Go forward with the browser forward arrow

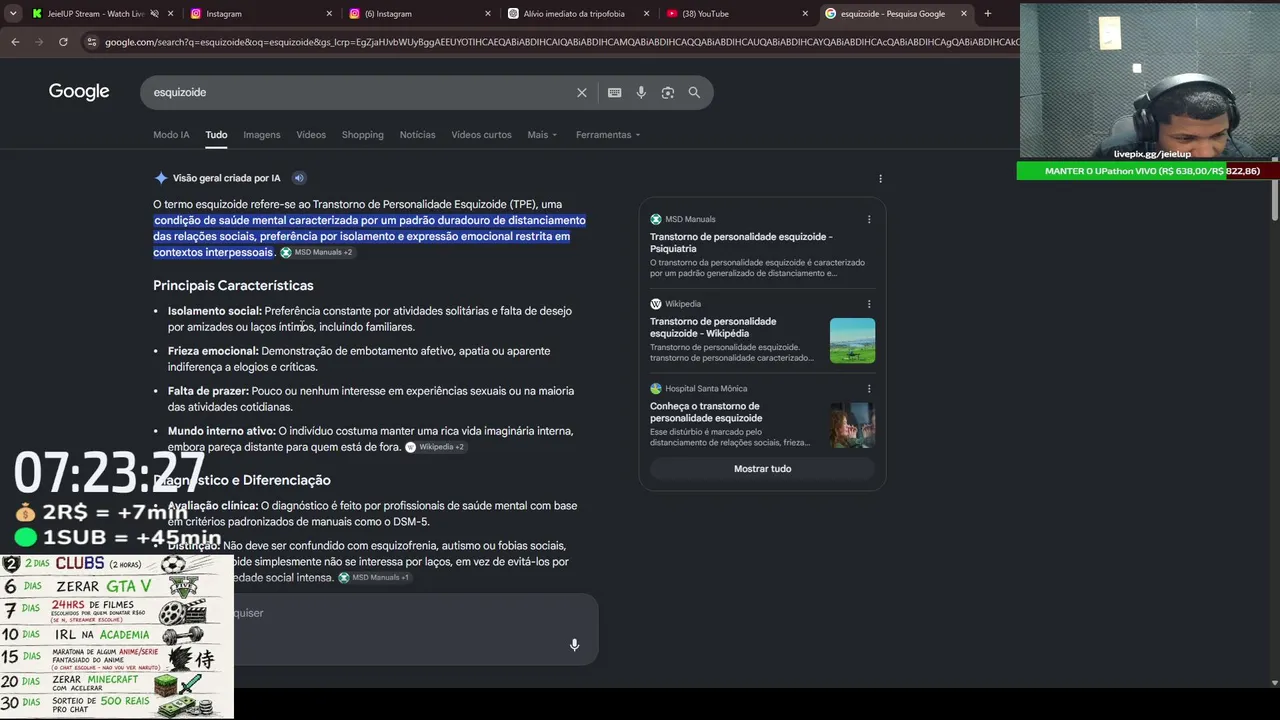coord(39,42)
